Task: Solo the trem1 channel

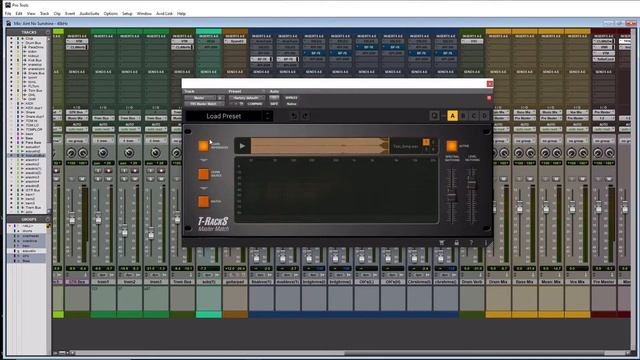Action: pos(98,179)
